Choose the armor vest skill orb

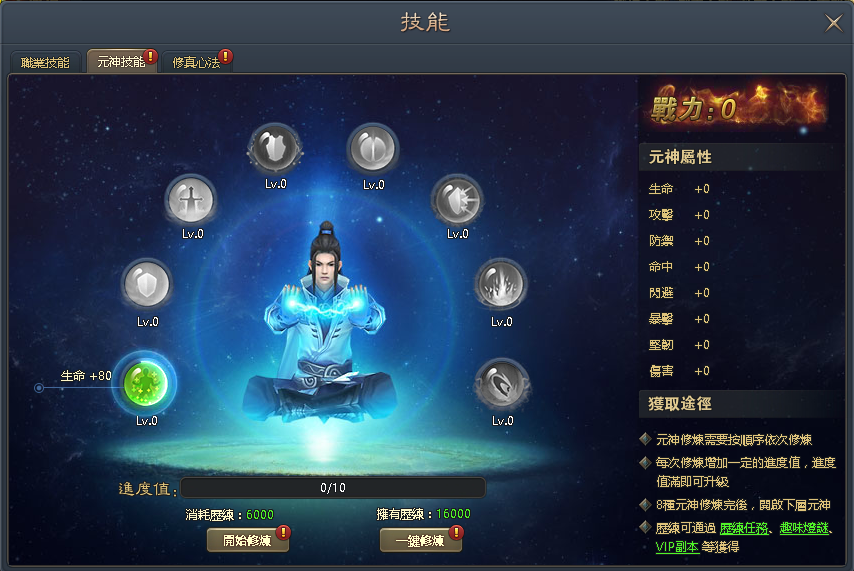pyautogui.click(x=275, y=148)
